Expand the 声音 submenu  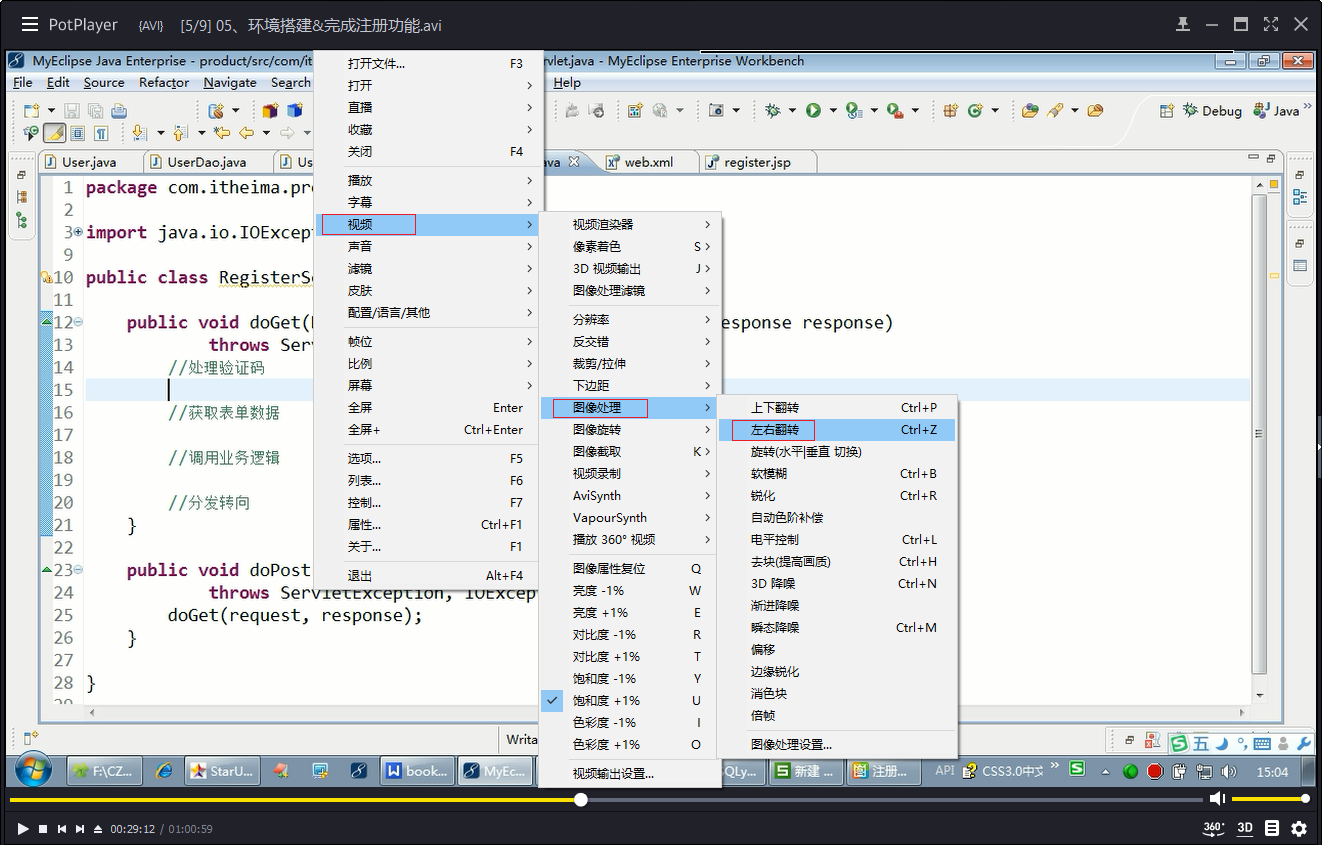coord(428,247)
